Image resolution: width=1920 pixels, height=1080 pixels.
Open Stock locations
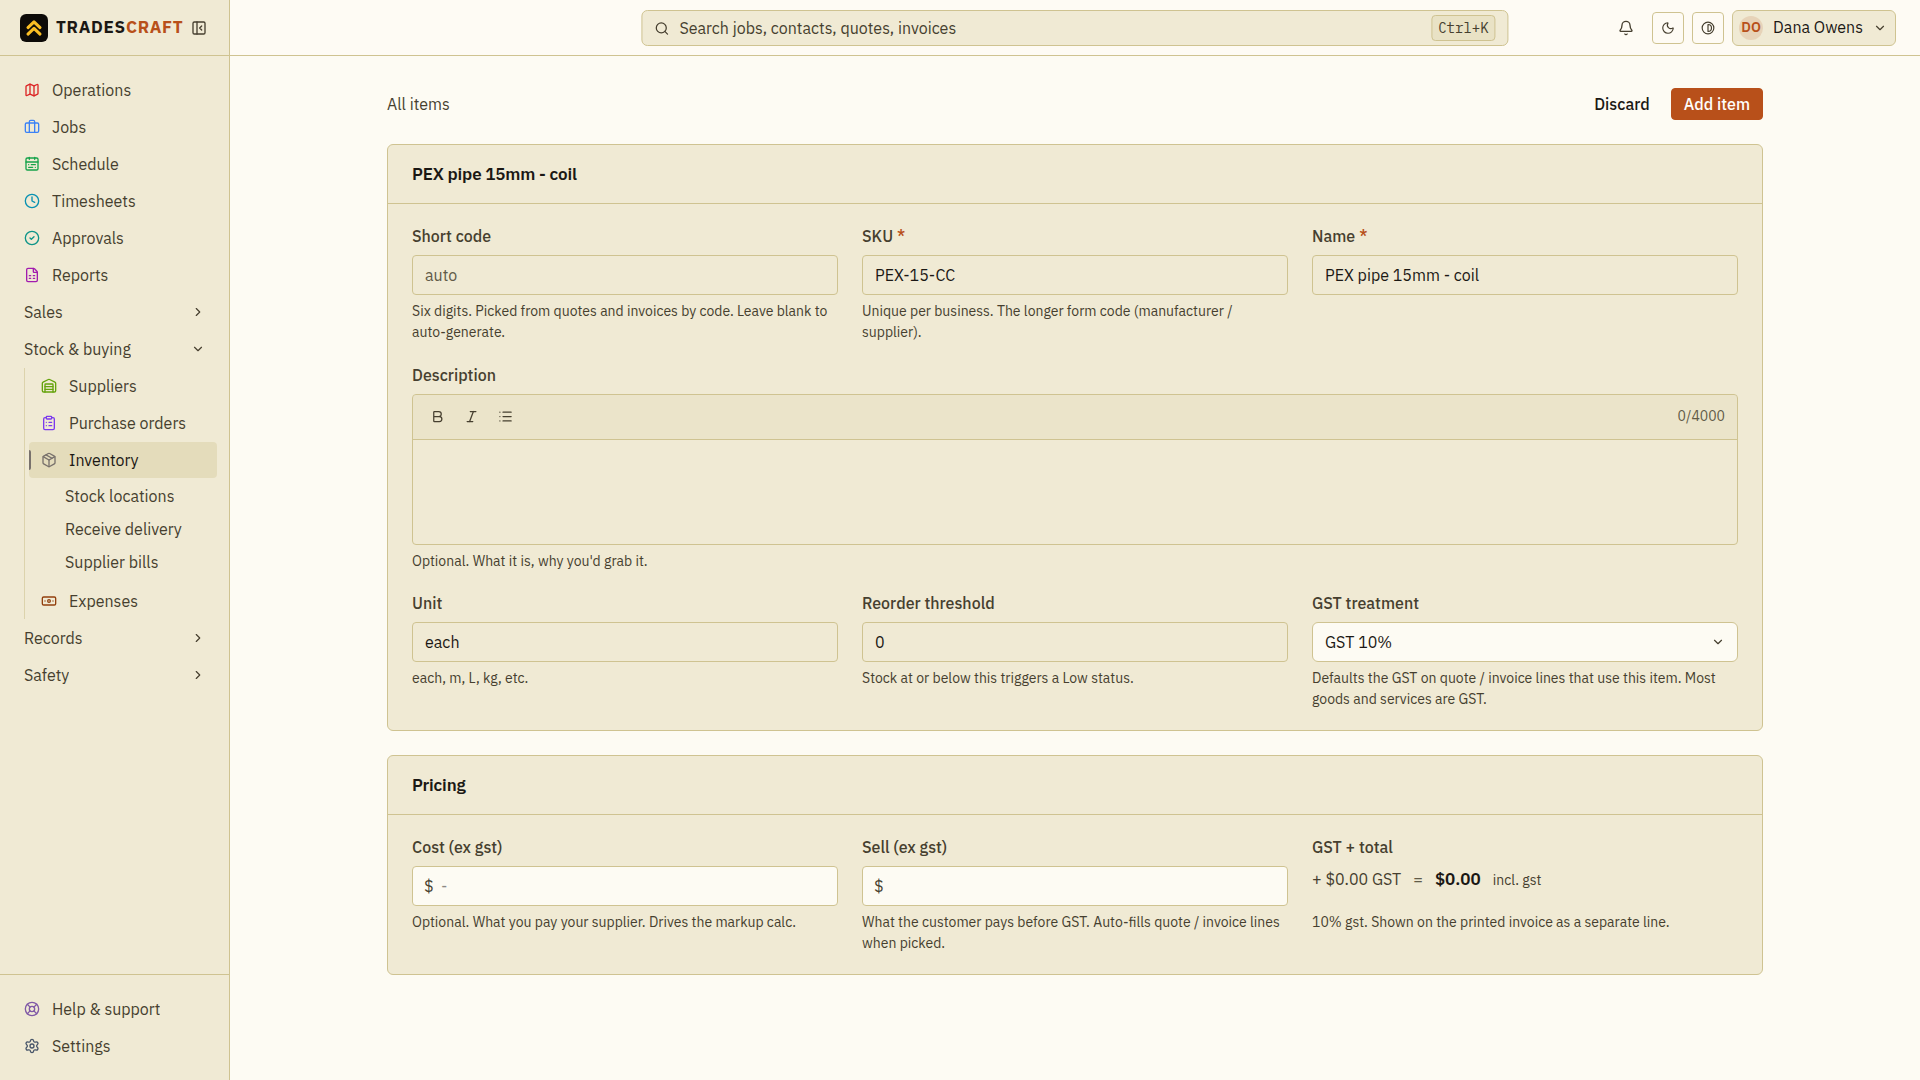119,496
